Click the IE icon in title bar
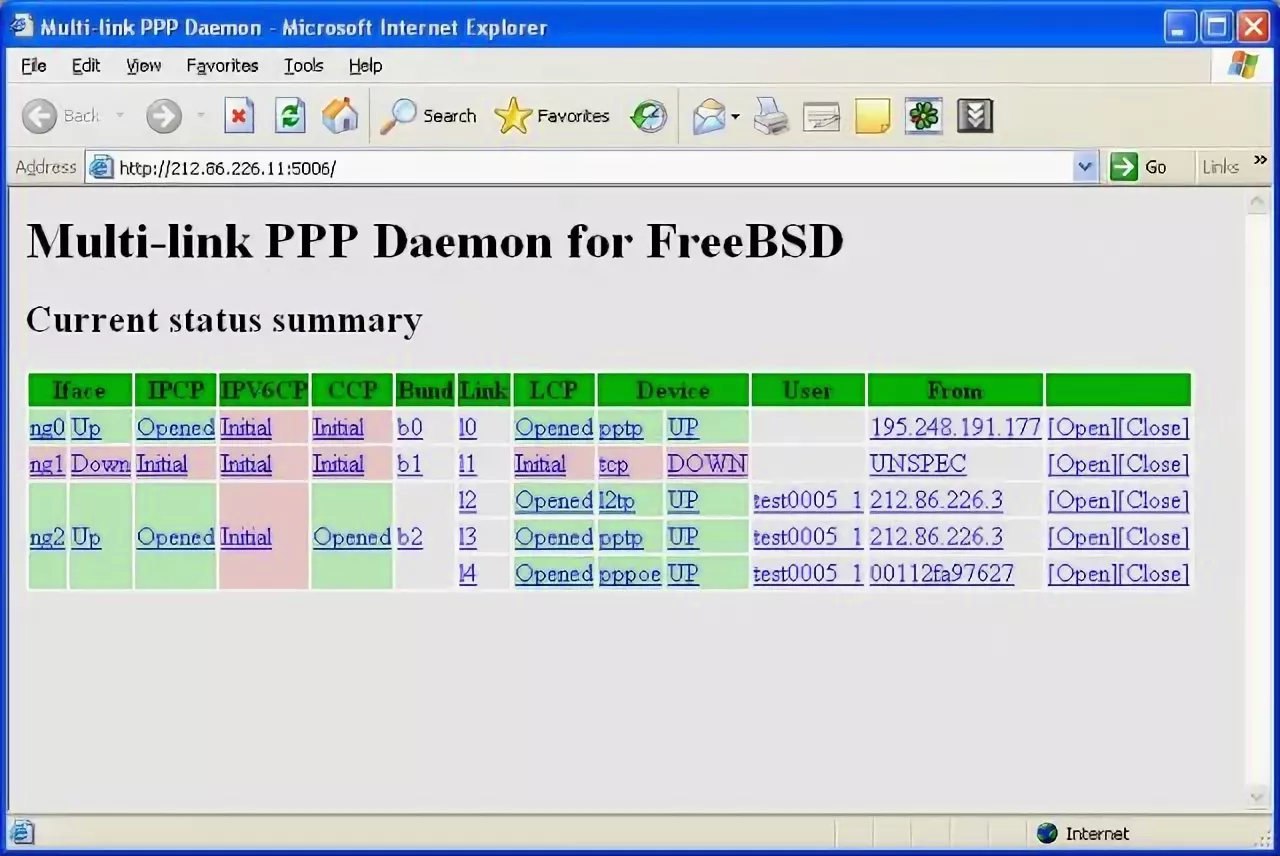Image resolution: width=1280 pixels, height=856 pixels. pyautogui.click(x=20, y=25)
